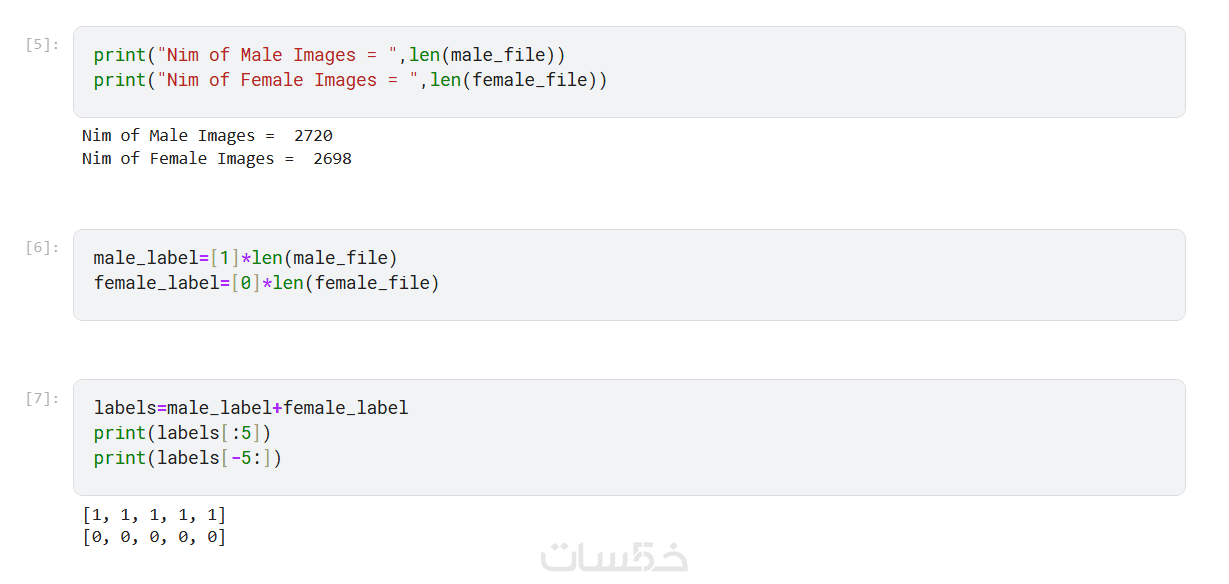1229x584 pixels.
Task: Click the print(labels[:5]) code line
Action: pos(183,433)
